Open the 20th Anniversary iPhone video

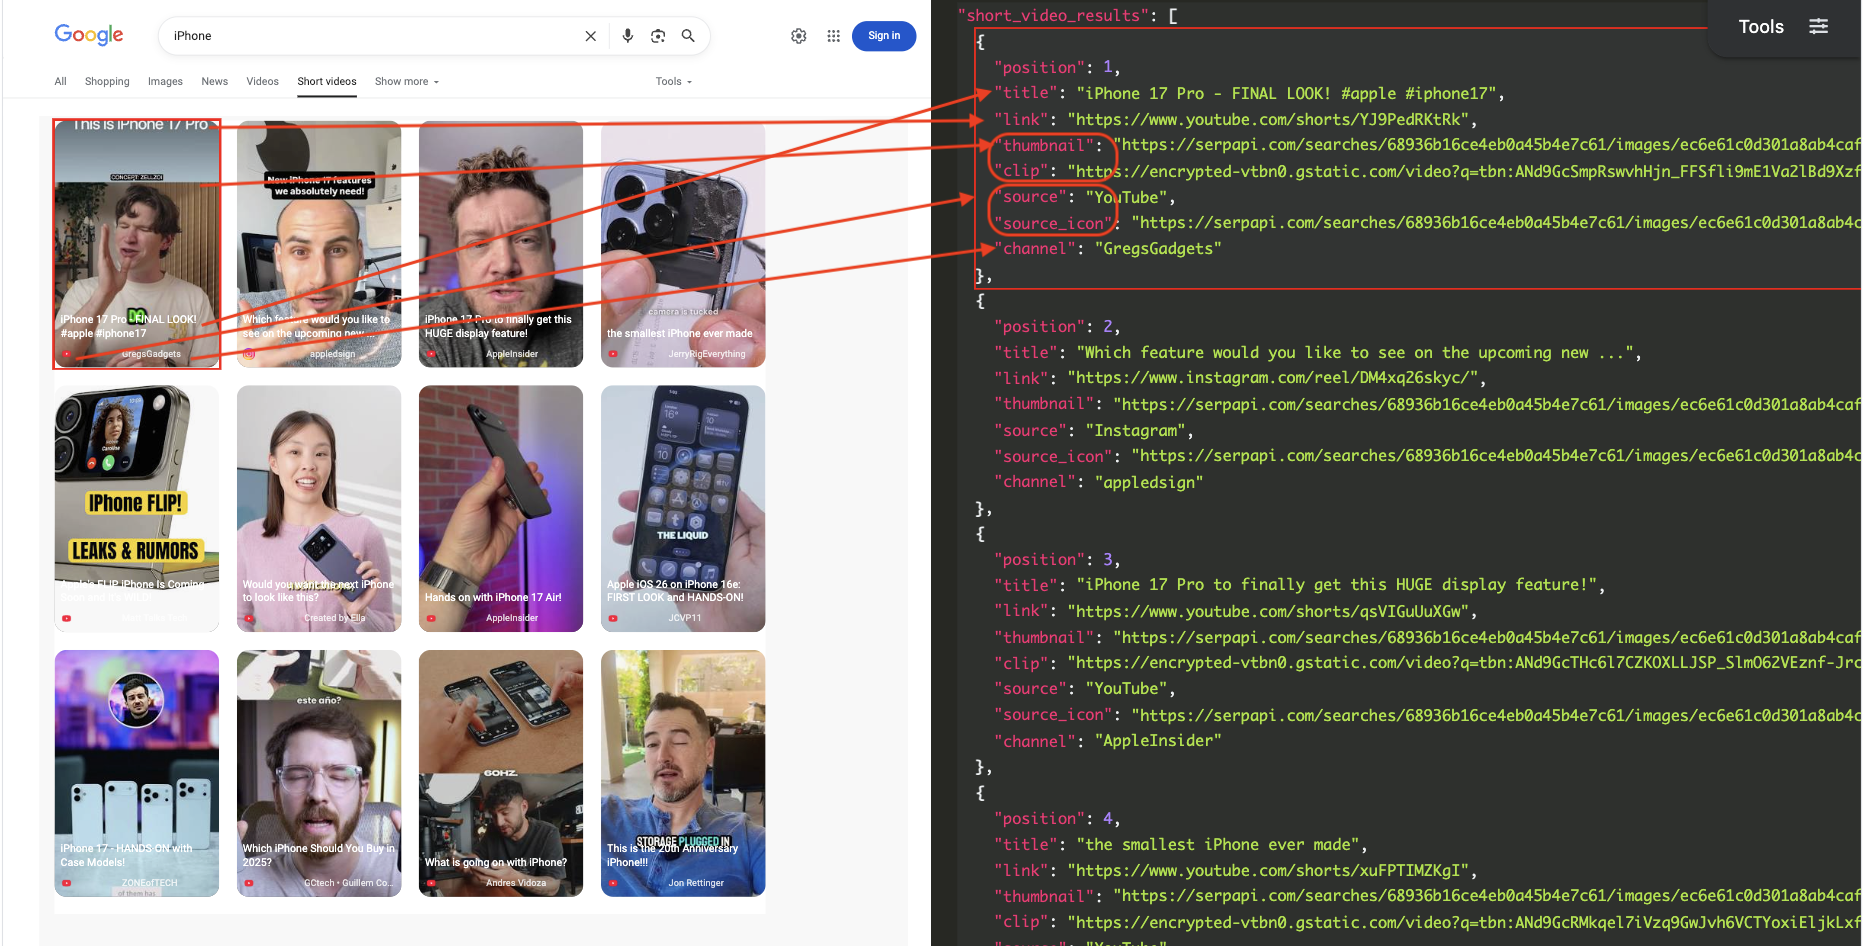(683, 774)
